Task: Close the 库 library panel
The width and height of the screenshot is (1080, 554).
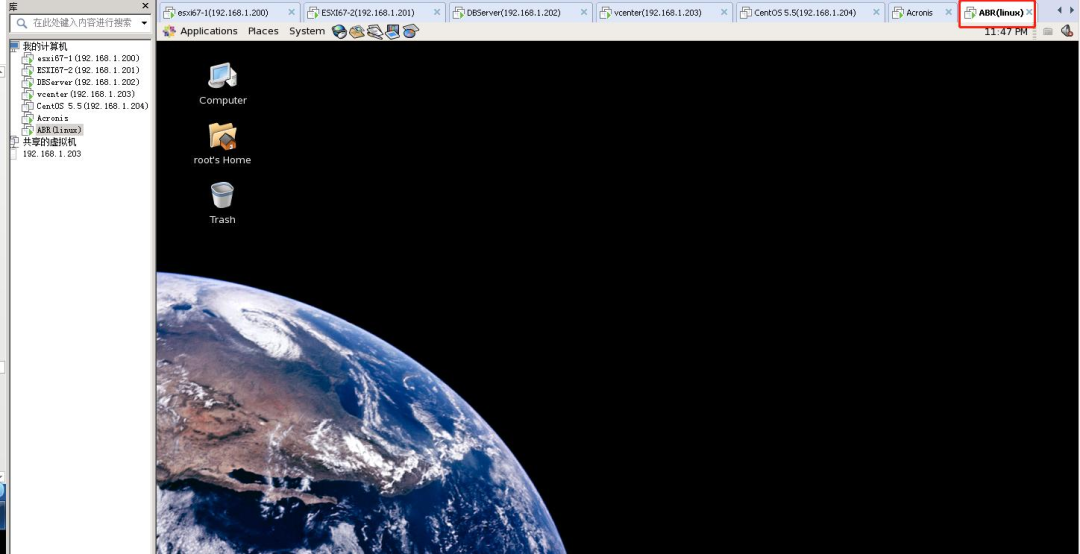Action: (x=145, y=6)
